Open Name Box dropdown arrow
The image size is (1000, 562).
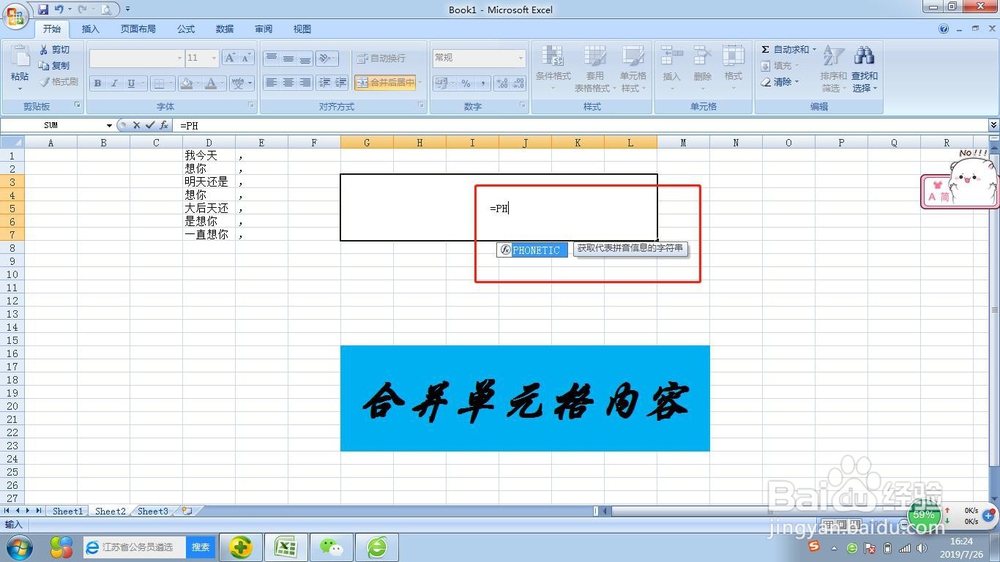(109, 126)
